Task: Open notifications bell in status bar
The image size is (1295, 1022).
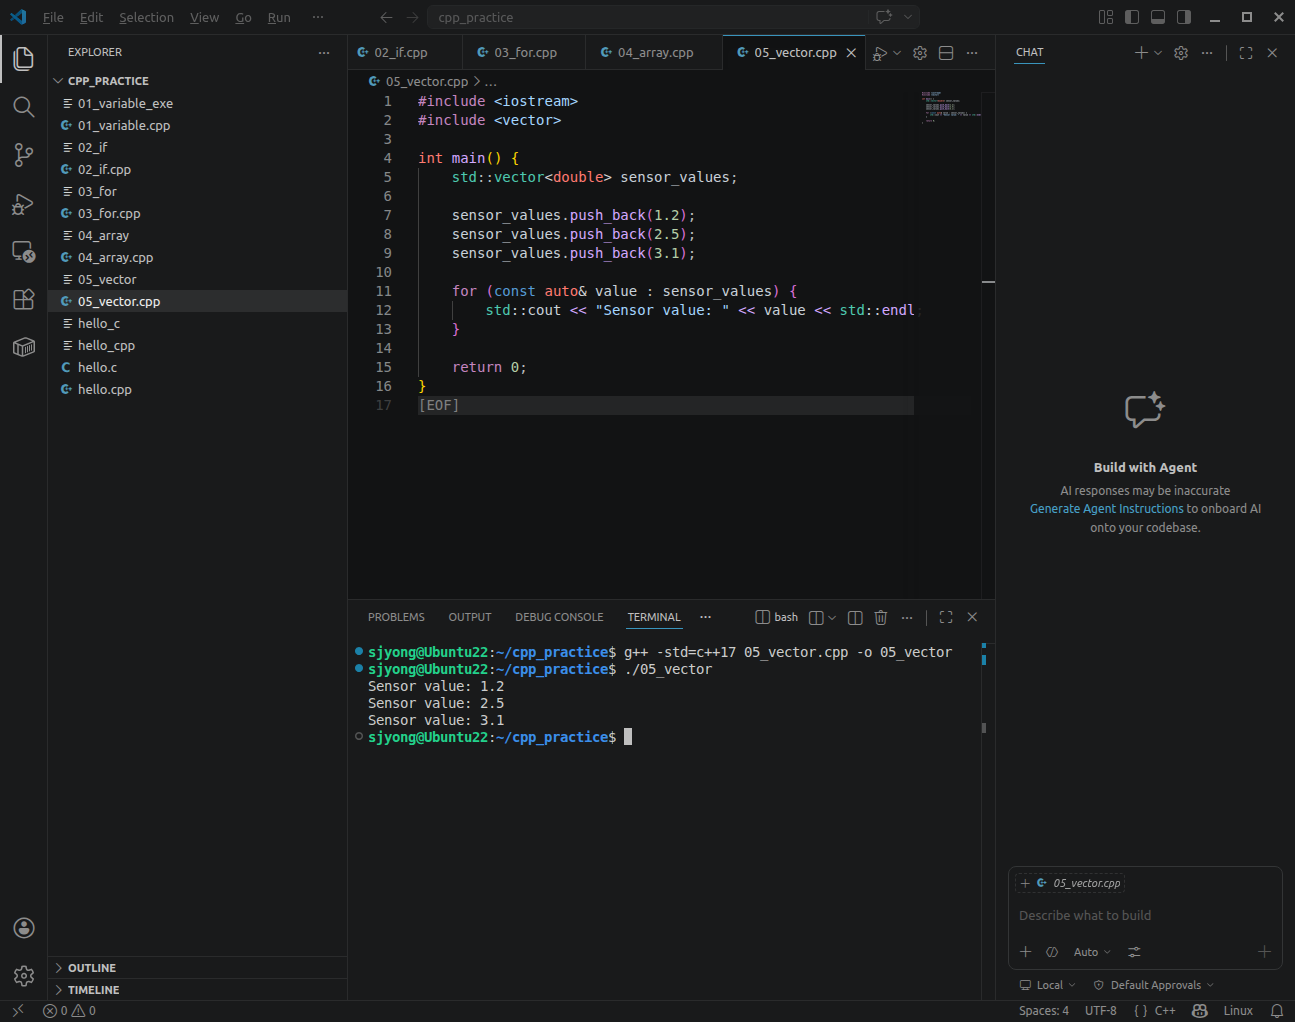Action: click(x=1277, y=1011)
